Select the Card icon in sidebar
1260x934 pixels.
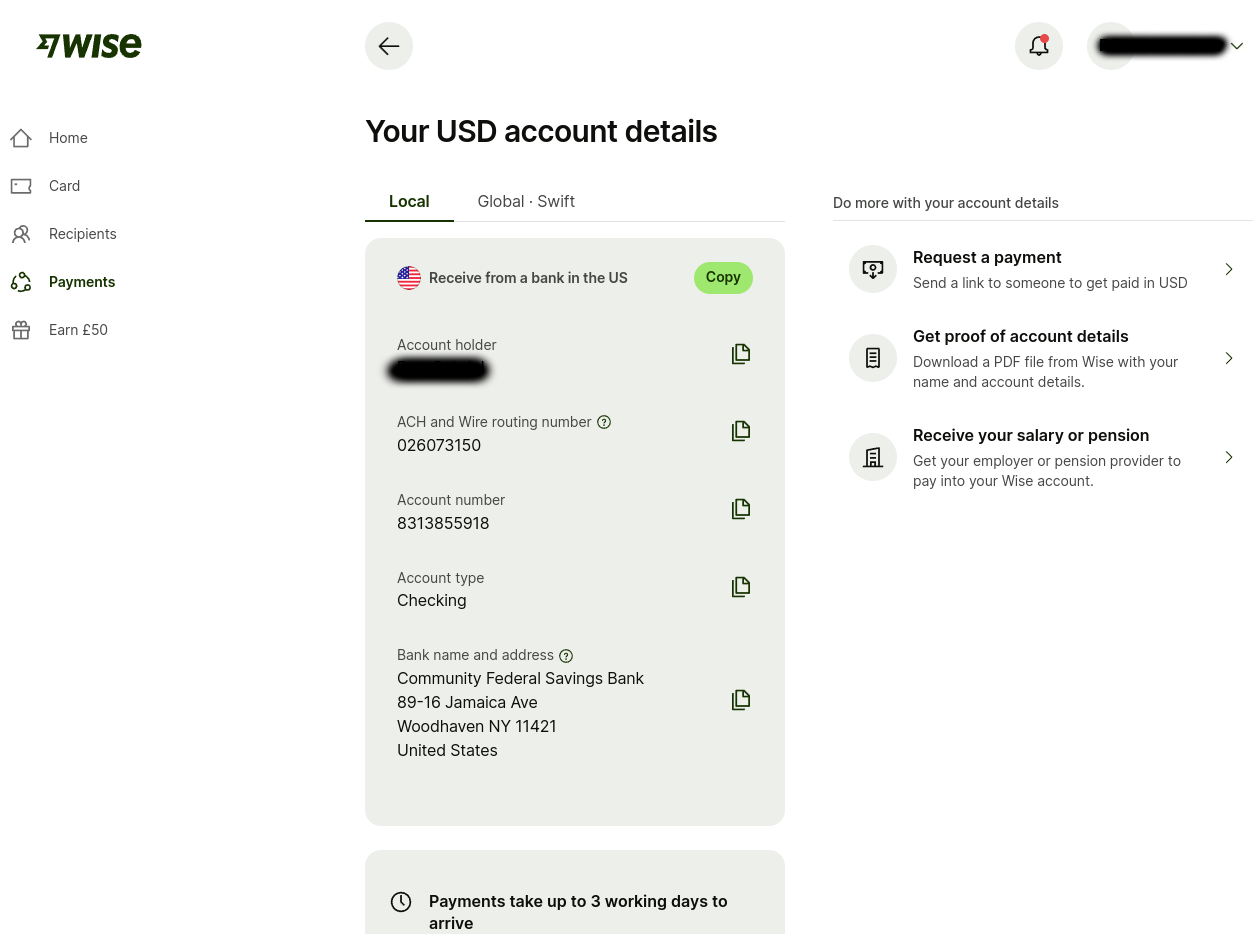(21, 186)
